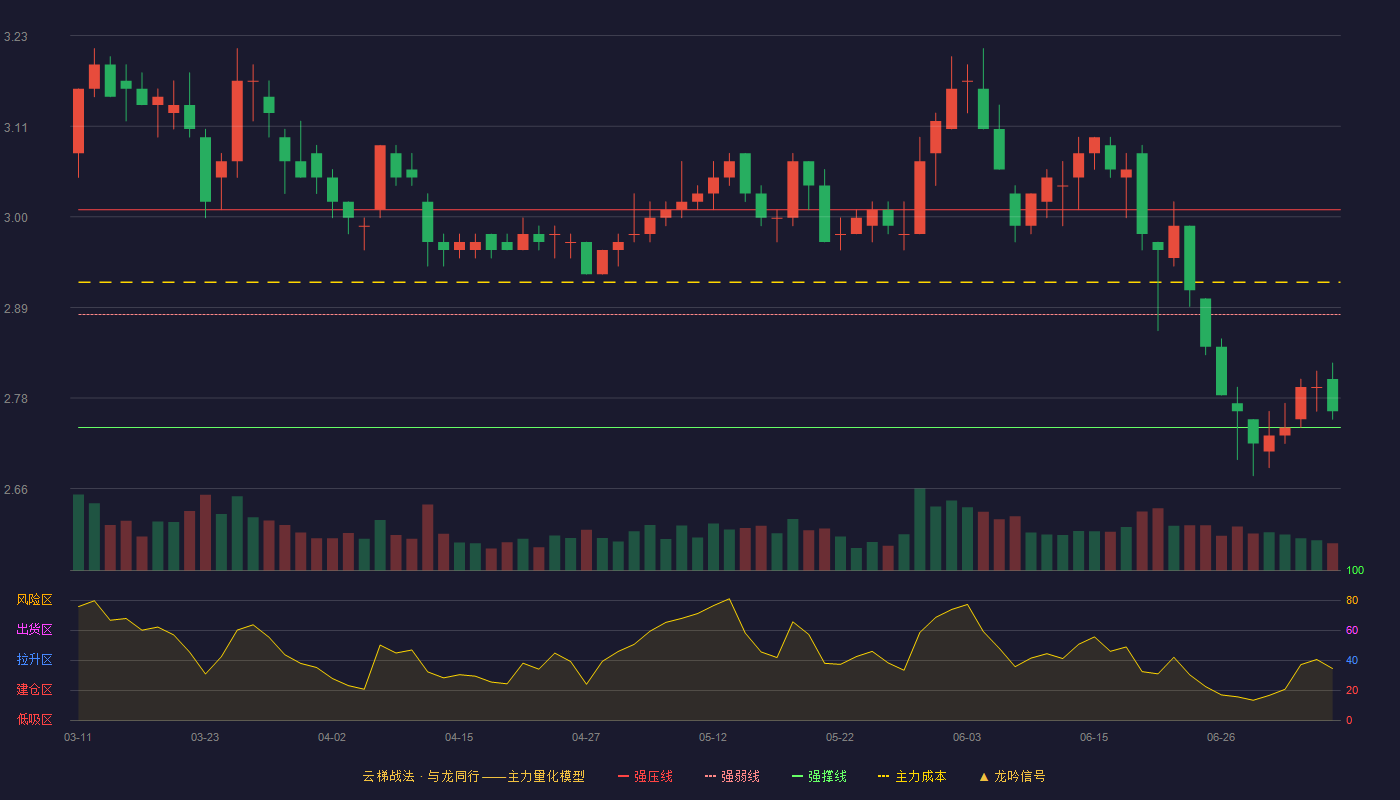
Task: Select the 2.89 price axis label
Action: pos(16,309)
